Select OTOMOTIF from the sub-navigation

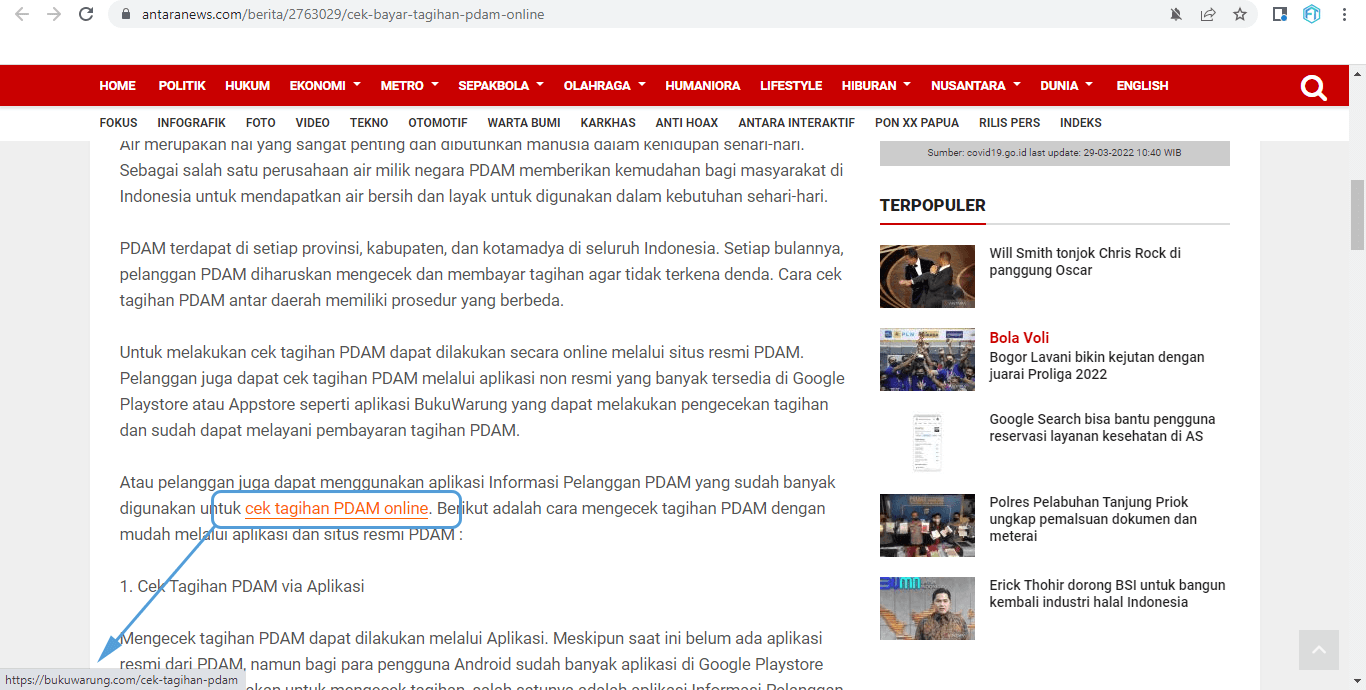(x=438, y=123)
